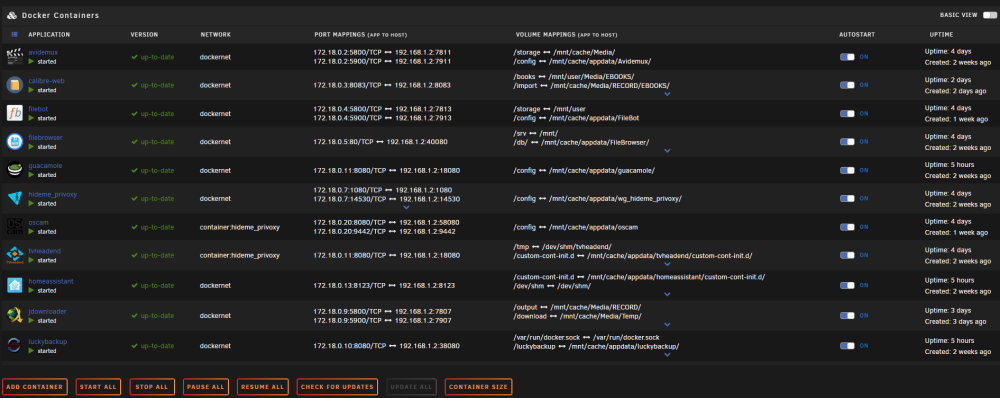This screenshot has height=398, width=1000.
Task: Click up-to-date status for avidemux
Action: pyautogui.click(x=152, y=57)
